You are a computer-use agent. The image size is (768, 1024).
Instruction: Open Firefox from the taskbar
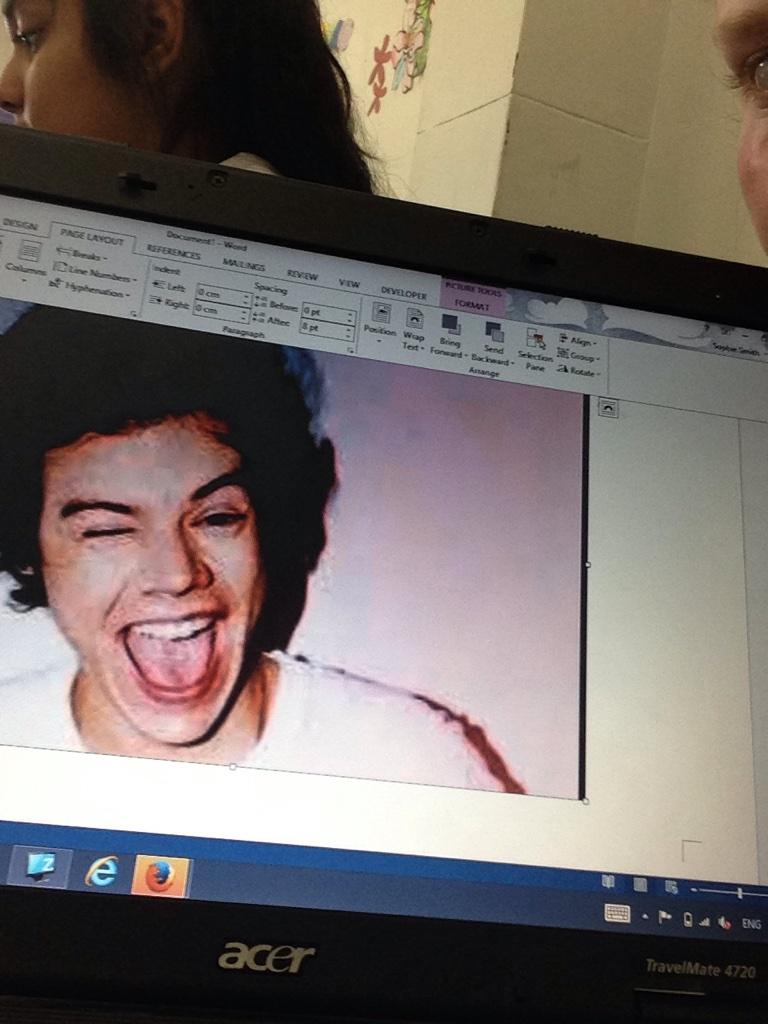pos(161,877)
